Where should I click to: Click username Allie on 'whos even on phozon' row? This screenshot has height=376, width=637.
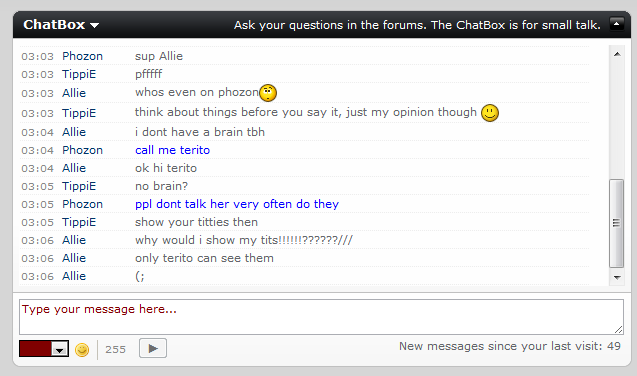pos(74,93)
